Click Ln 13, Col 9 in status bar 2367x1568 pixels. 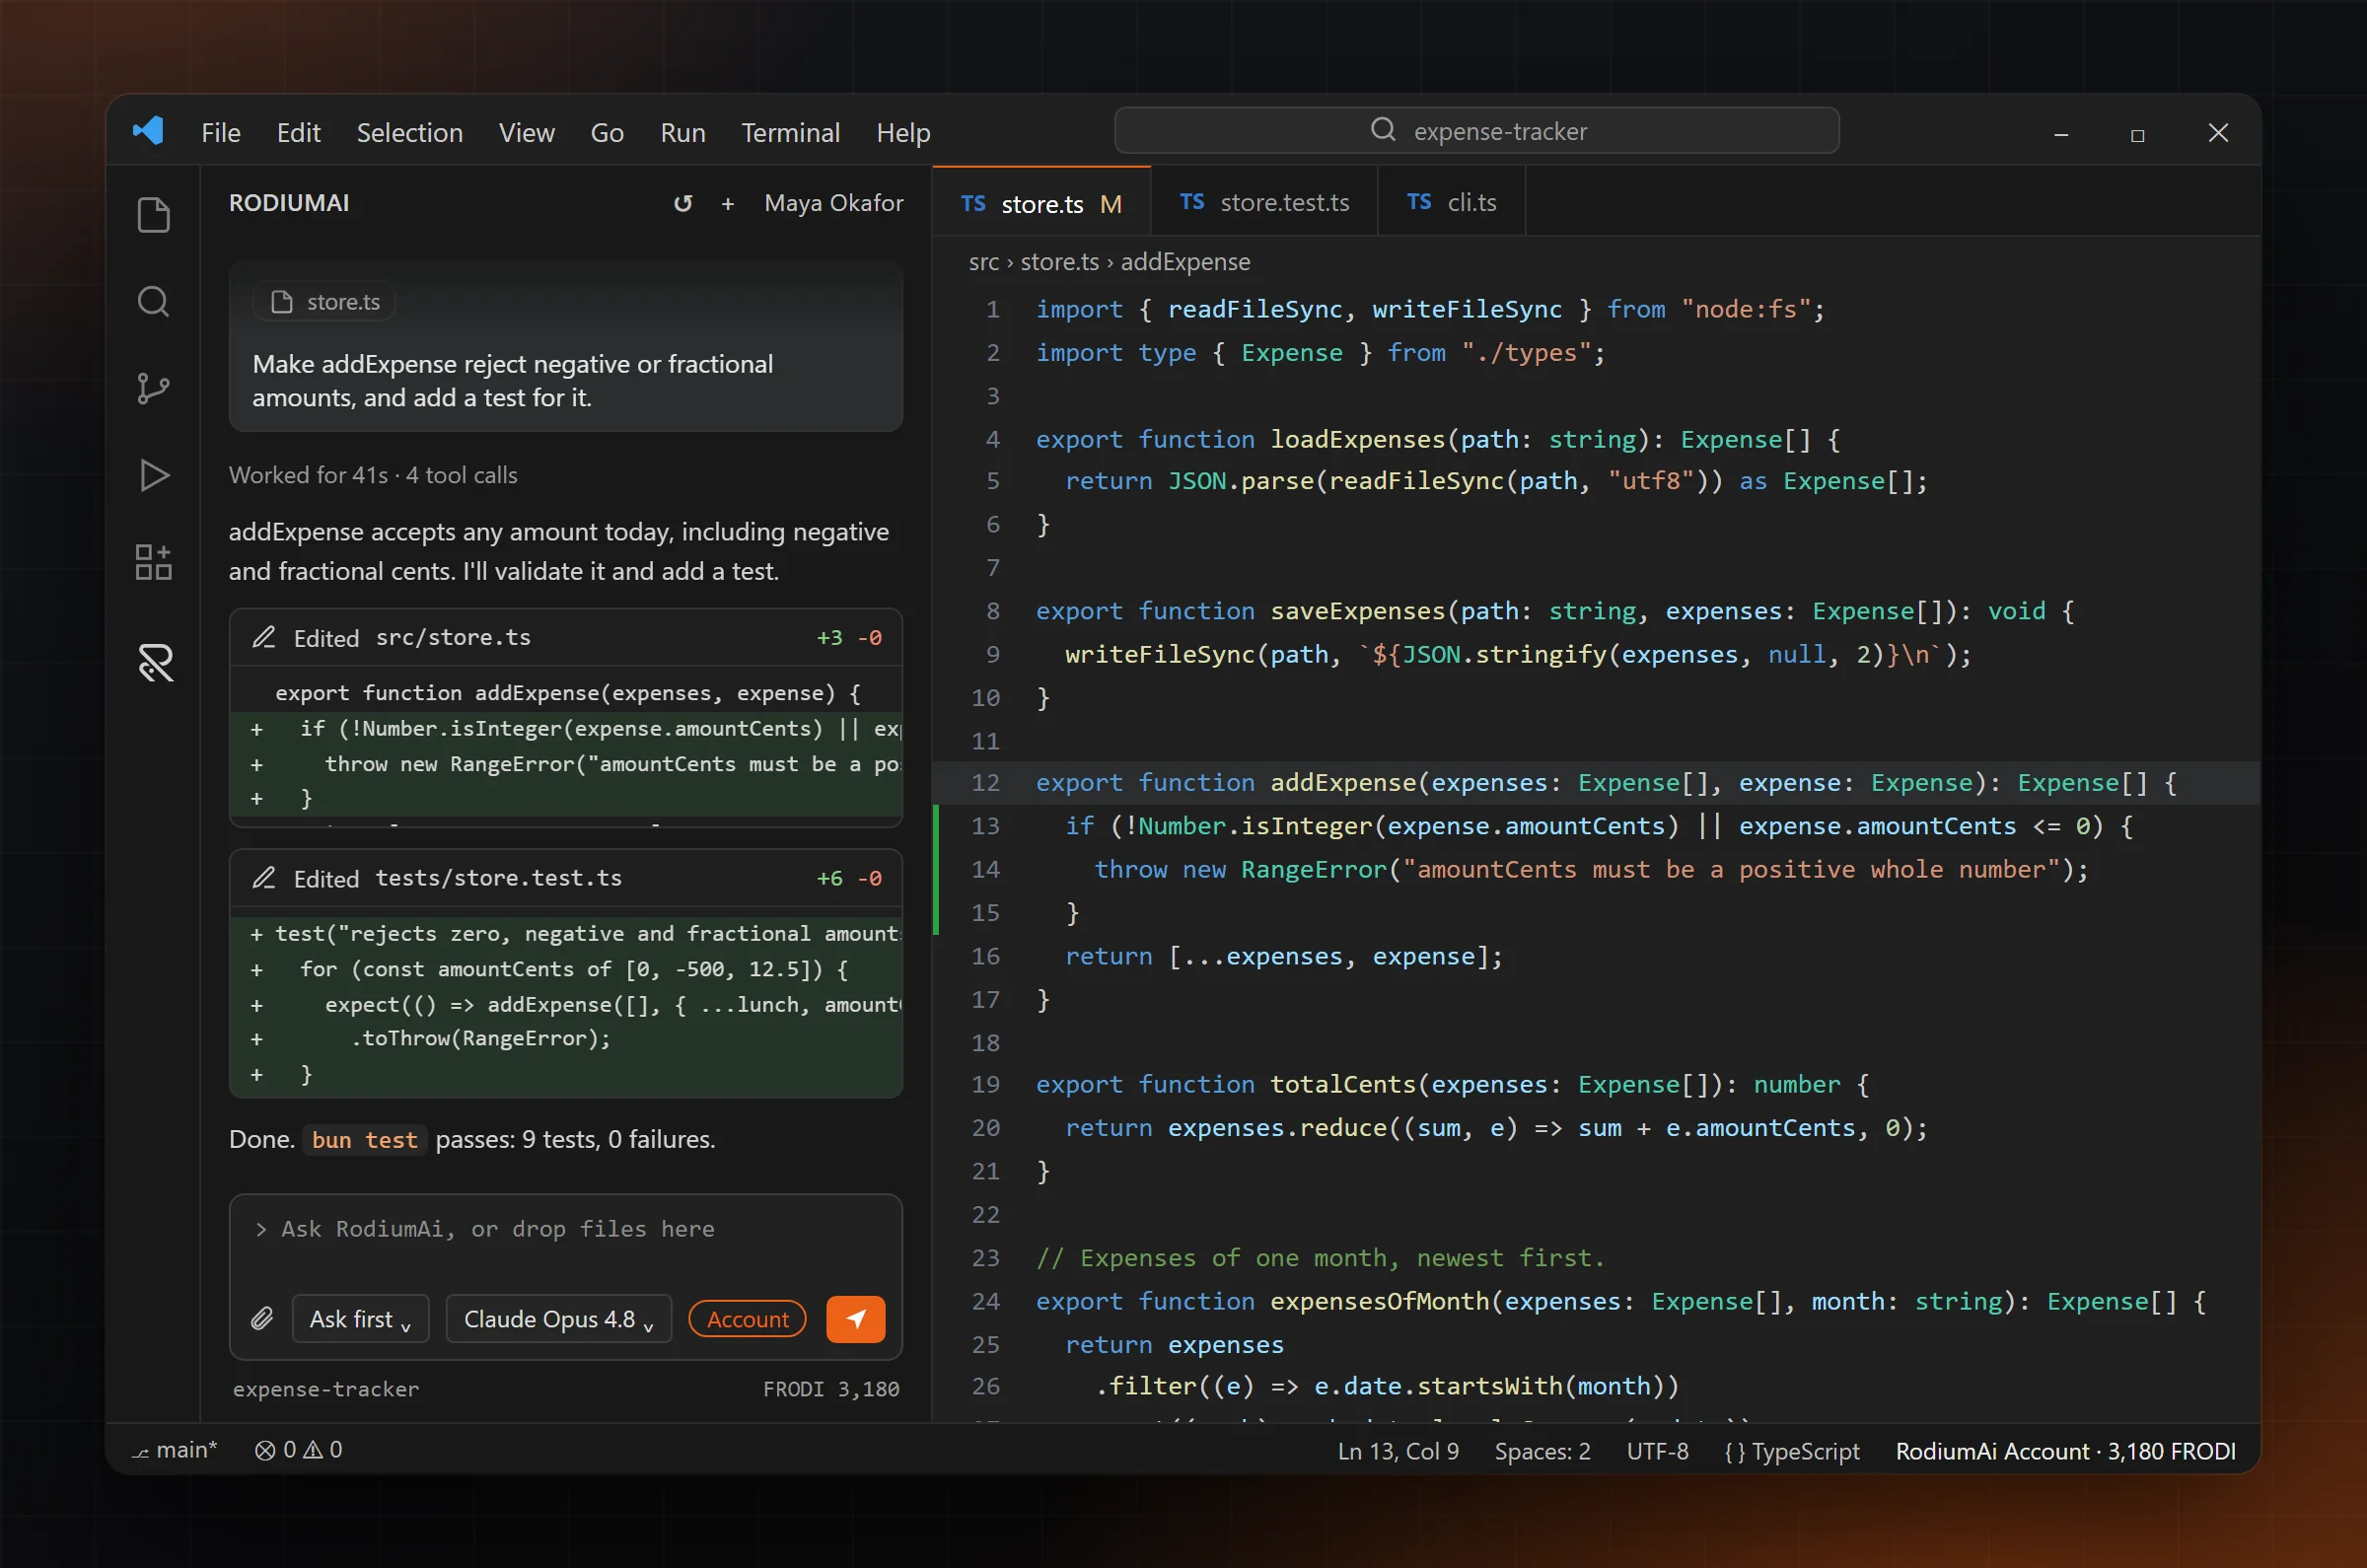point(1398,1450)
